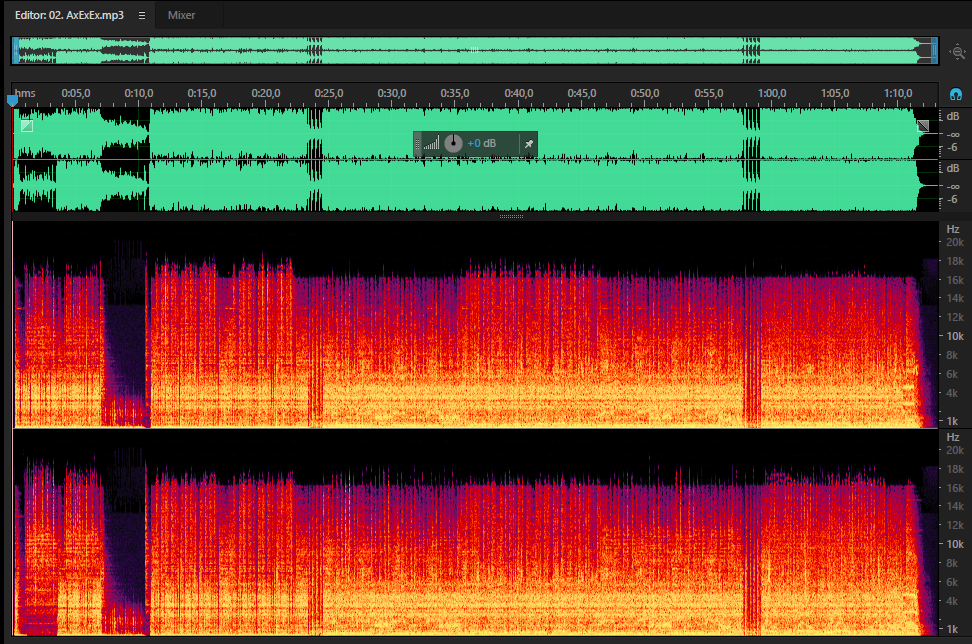Click the right-channel dB scale label
The width and height of the screenshot is (972, 644).
pos(953,168)
